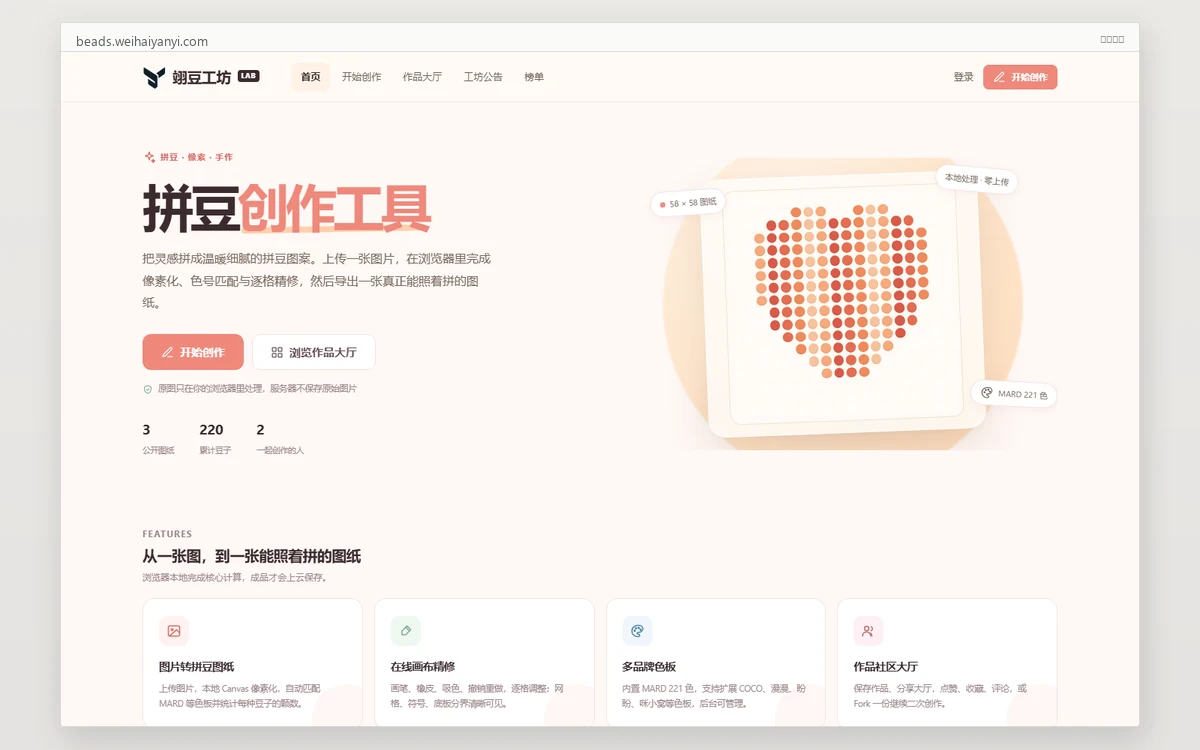
Task: Click the 作品社区大厅 card title
Action: point(886,667)
